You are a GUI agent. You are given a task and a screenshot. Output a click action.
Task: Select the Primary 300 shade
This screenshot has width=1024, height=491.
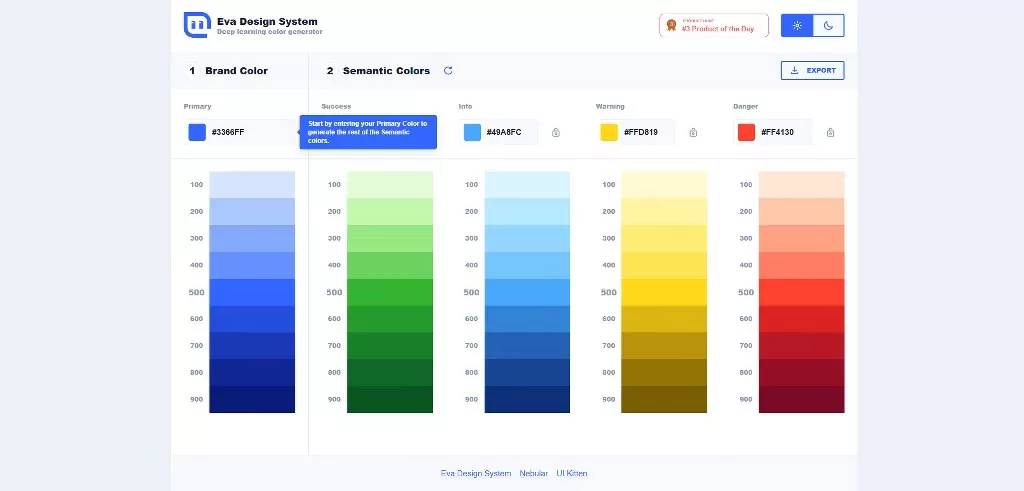(x=252, y=238)
